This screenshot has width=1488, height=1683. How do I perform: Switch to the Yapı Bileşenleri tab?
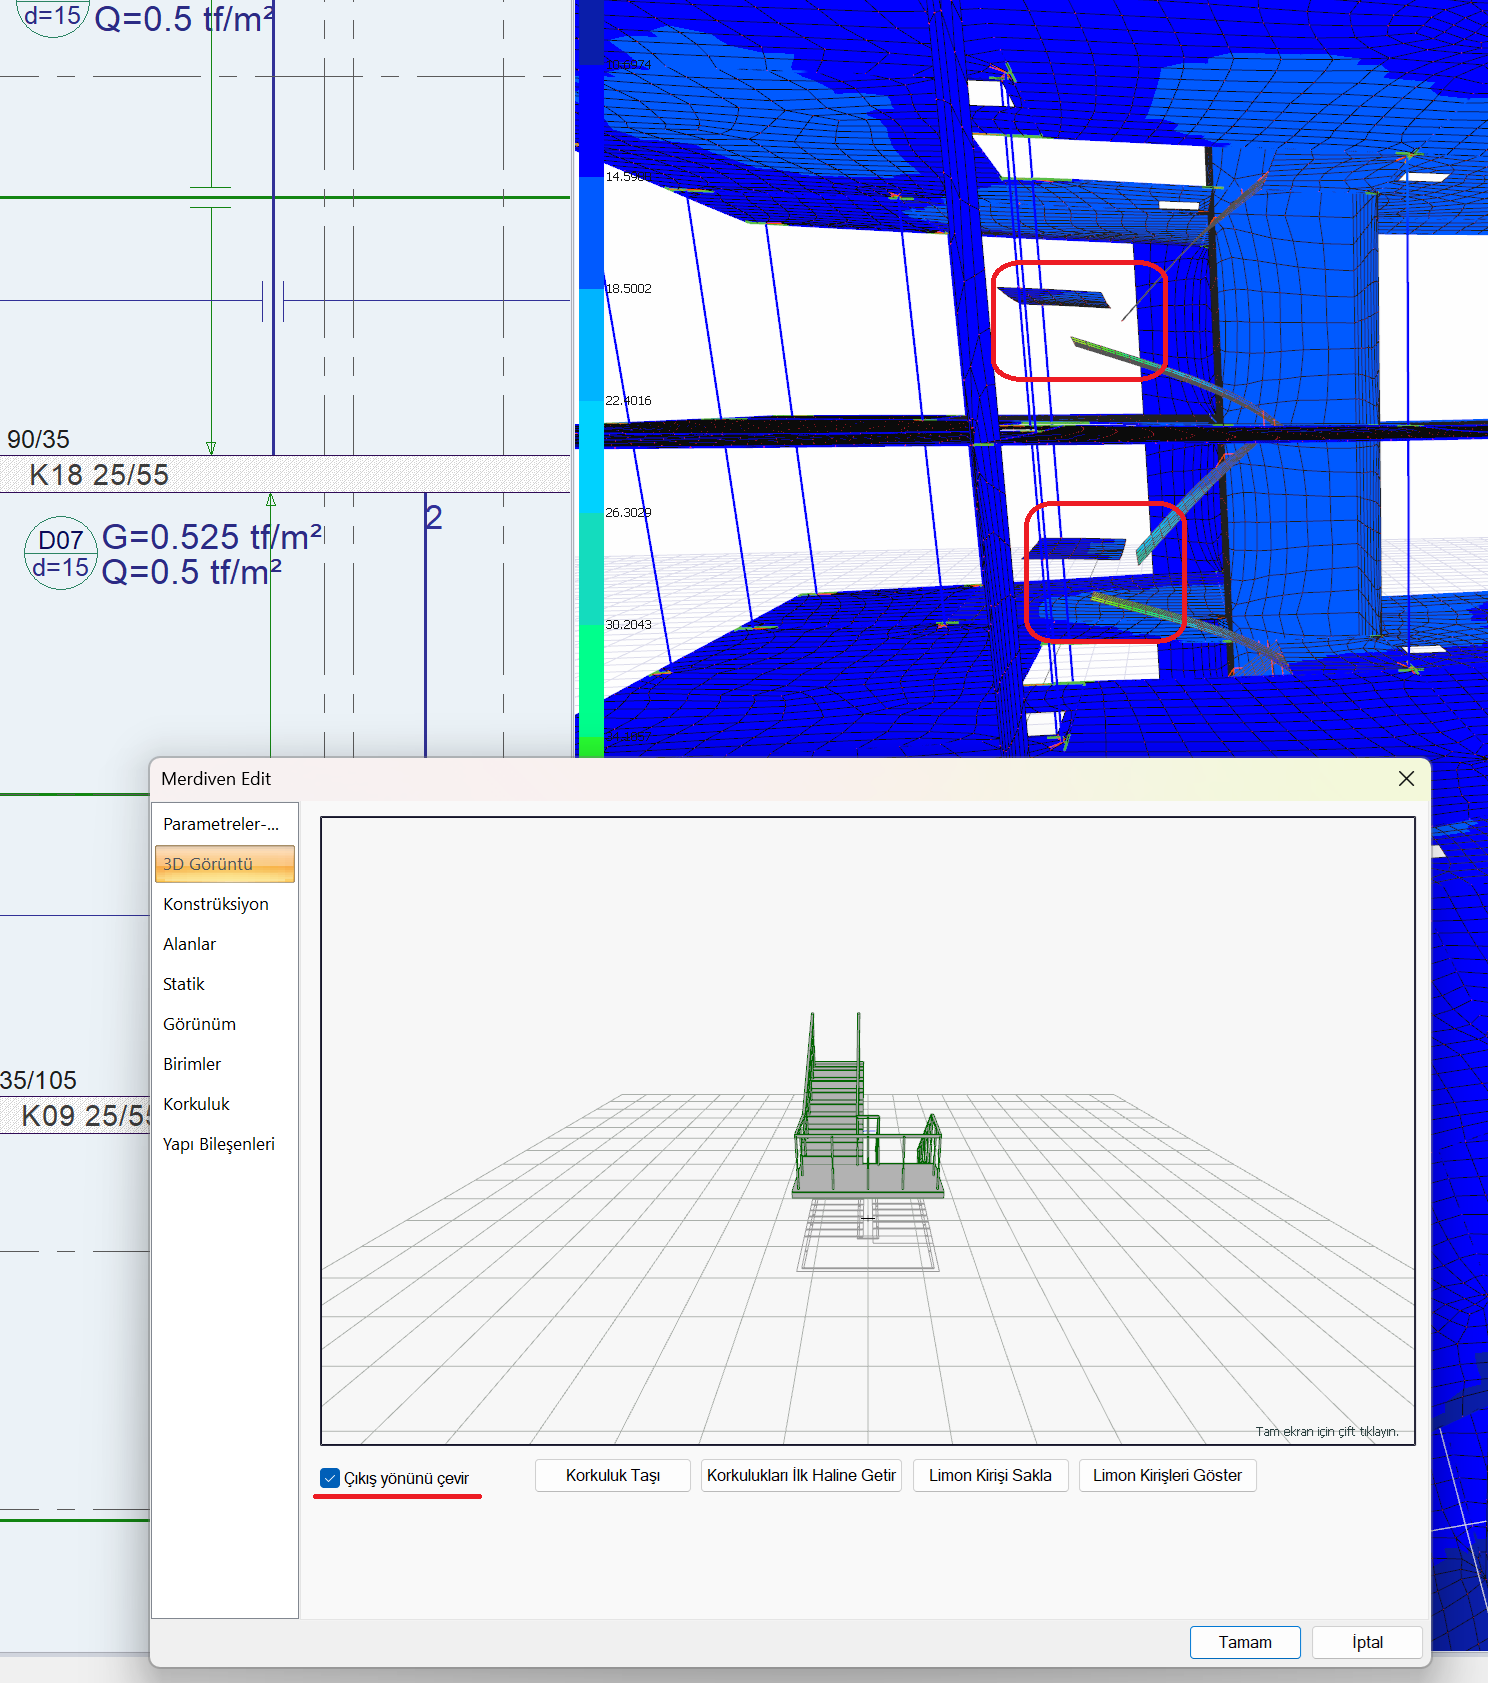click(219, 1144)
